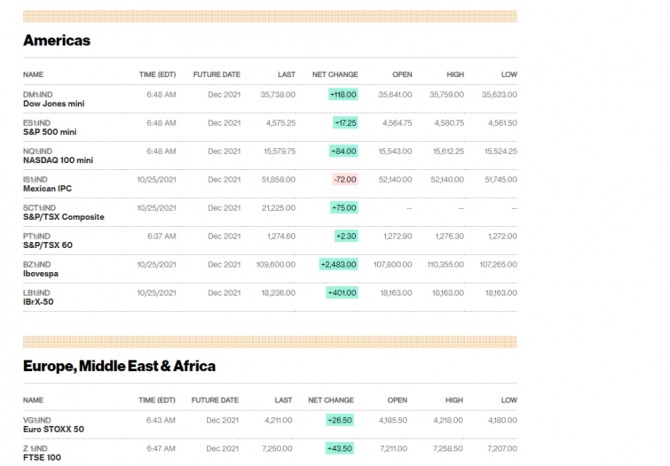The width and height of the screenshot is (670, 466).
Task: Open the Euro STOXX 50 link
Action: tap(53, 429)
